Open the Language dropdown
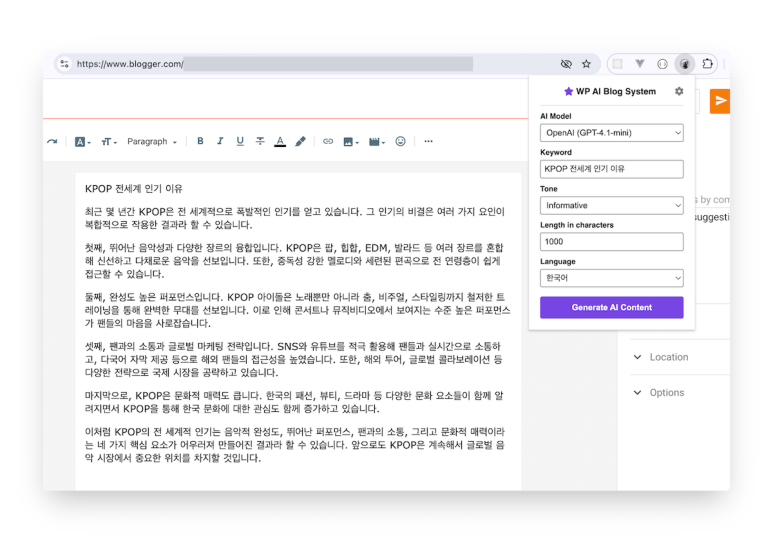773x548 pixels. click(611, 278)
